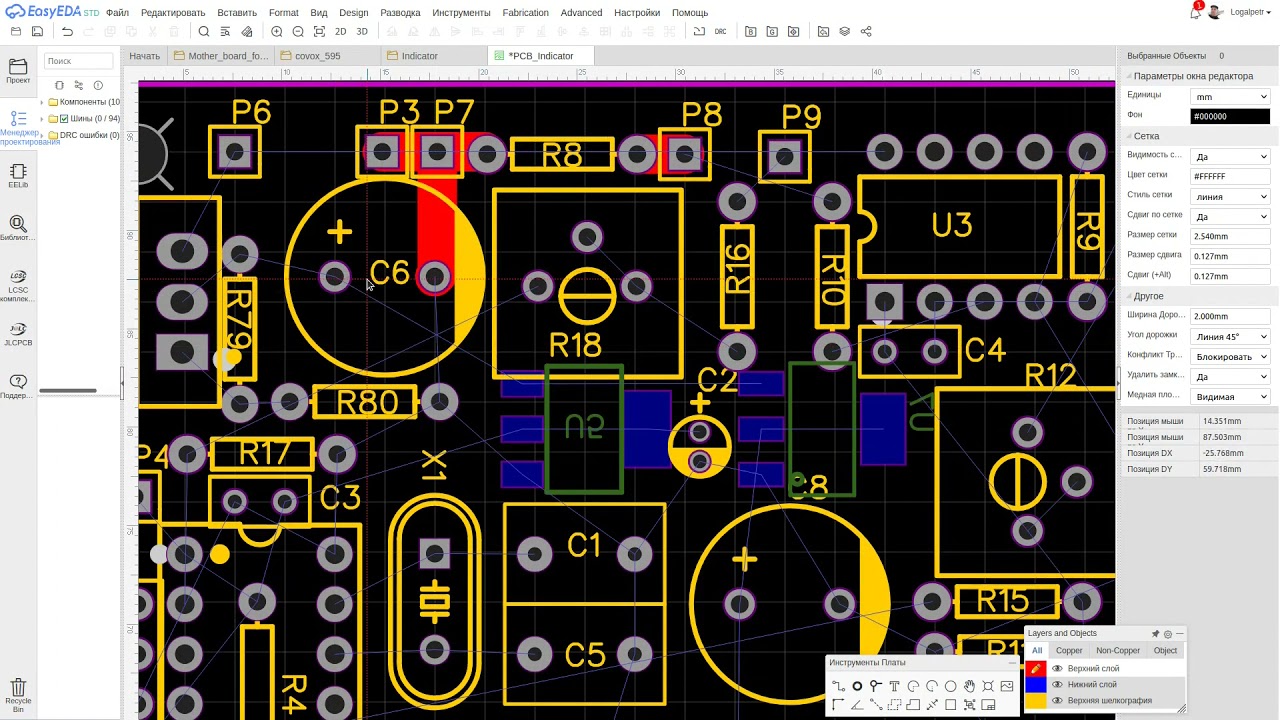Screen dimensions: 1280x720
Task: Select the Circle tool in PCB tools
Action: point(950,686)
